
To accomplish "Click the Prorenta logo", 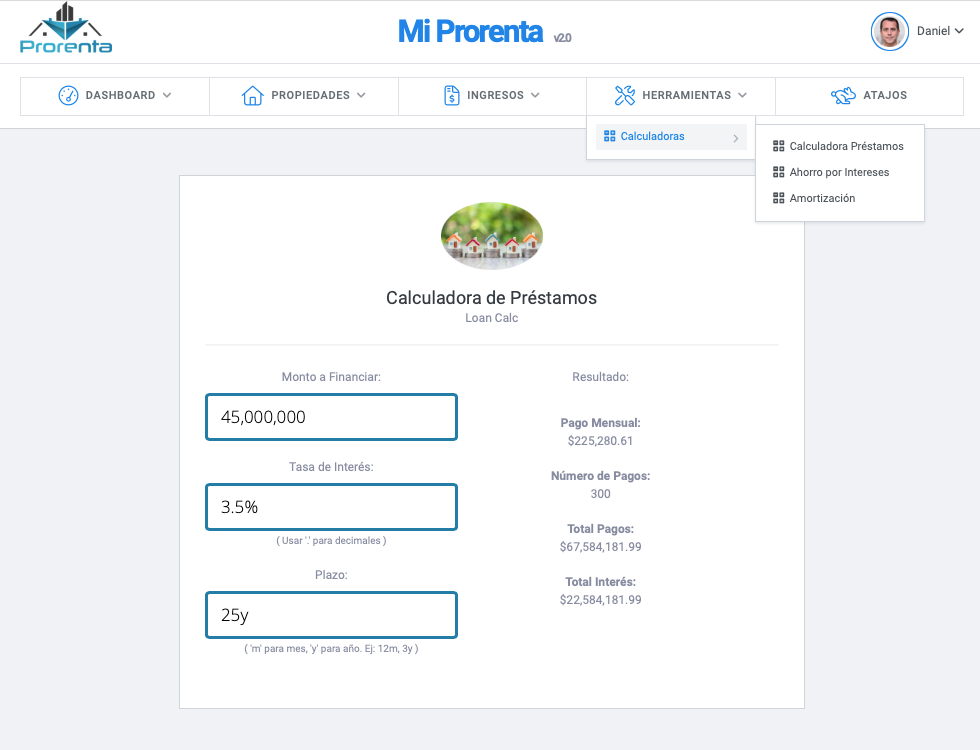I will pyautogui.click(x=66, y=28).
